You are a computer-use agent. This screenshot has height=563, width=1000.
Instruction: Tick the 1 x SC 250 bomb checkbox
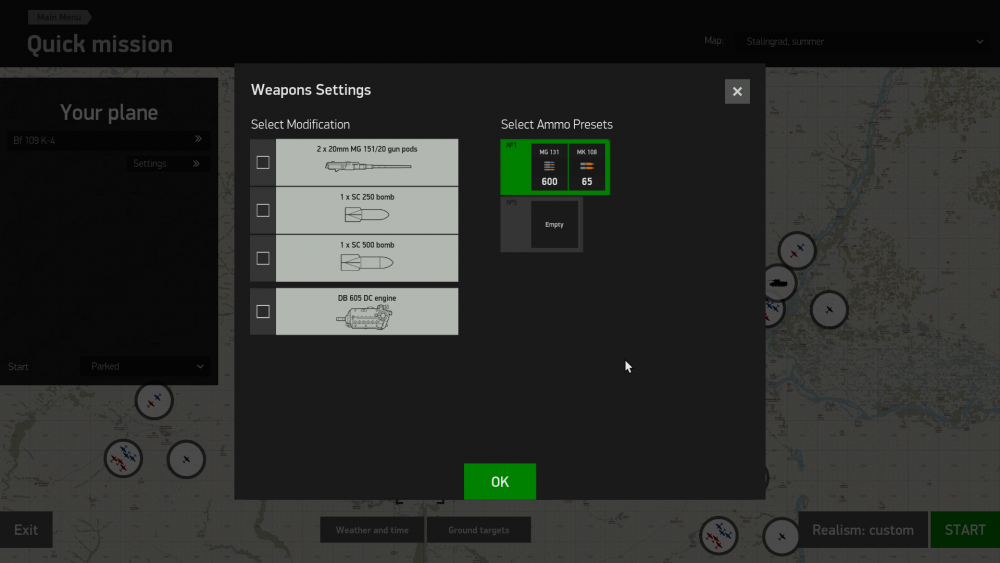pyautogui.click(x=263, y=210)
